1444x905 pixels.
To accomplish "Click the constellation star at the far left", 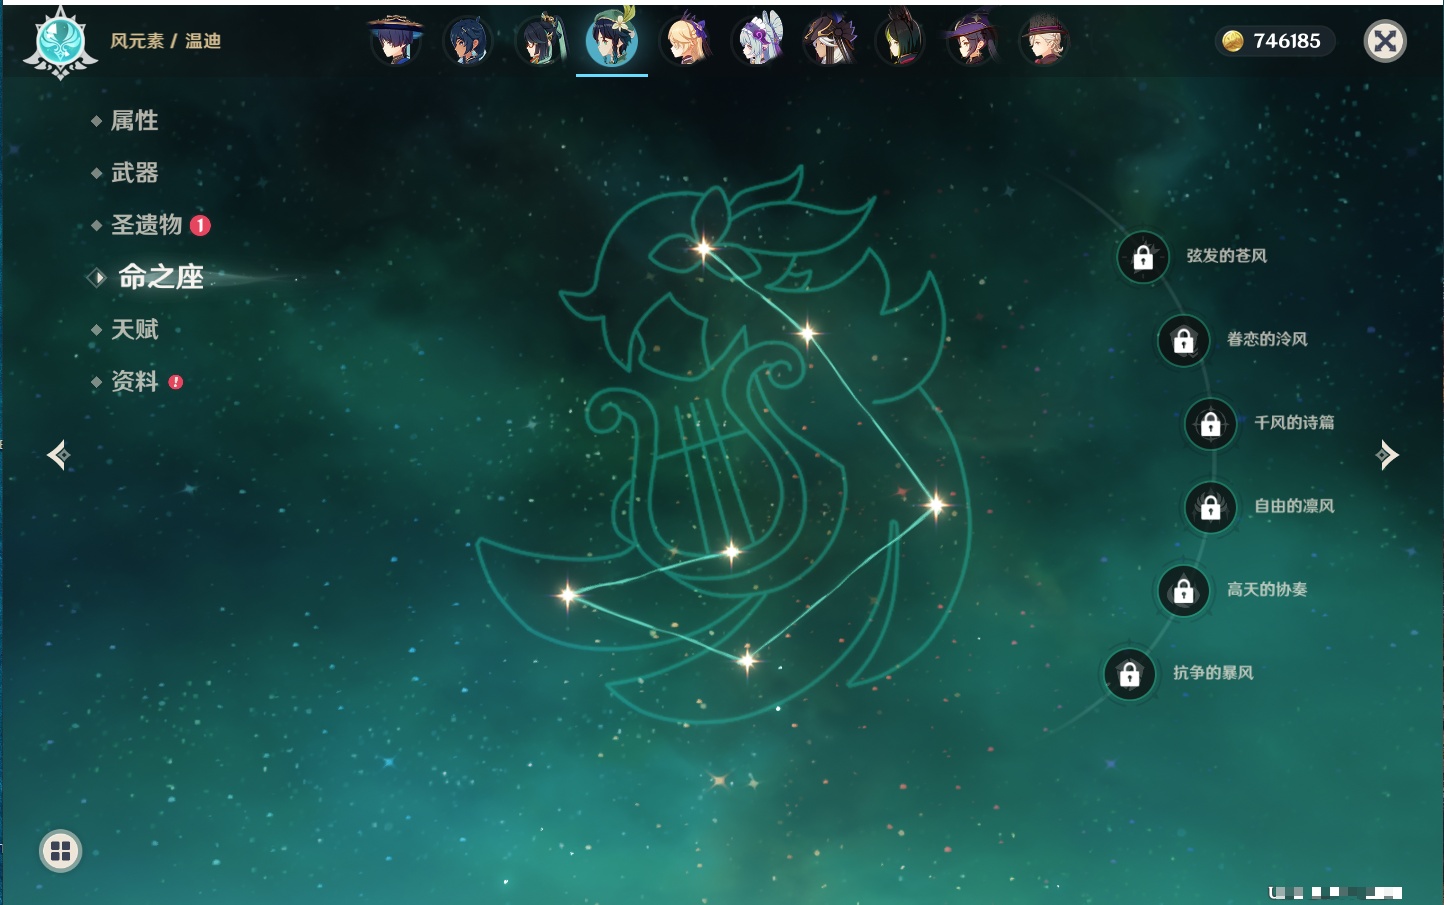I will point(568,595).
